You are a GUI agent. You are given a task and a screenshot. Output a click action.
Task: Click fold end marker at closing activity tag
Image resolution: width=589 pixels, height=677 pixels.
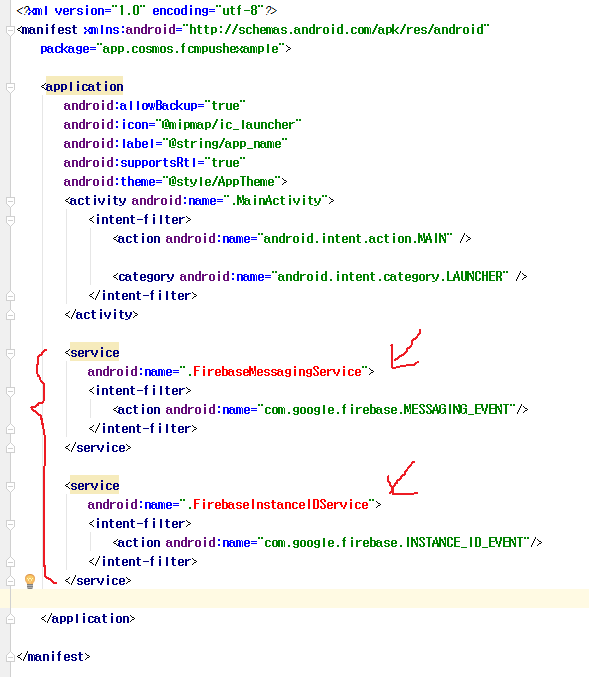10,315
